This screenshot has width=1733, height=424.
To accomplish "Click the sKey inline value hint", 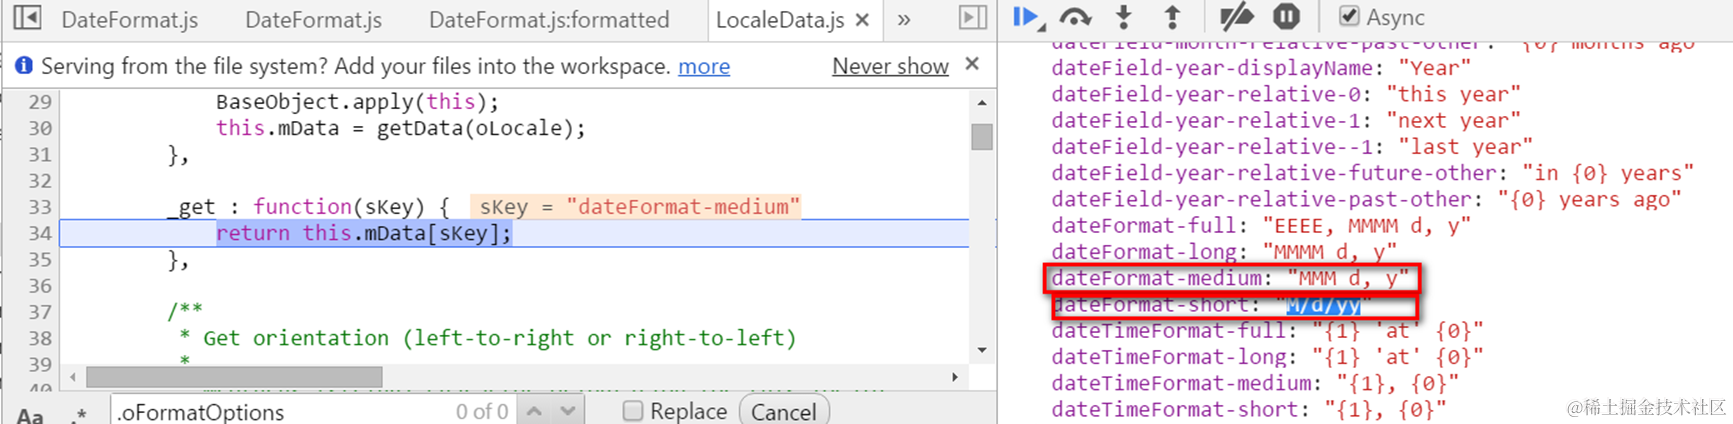I will (x=635, y=207).
